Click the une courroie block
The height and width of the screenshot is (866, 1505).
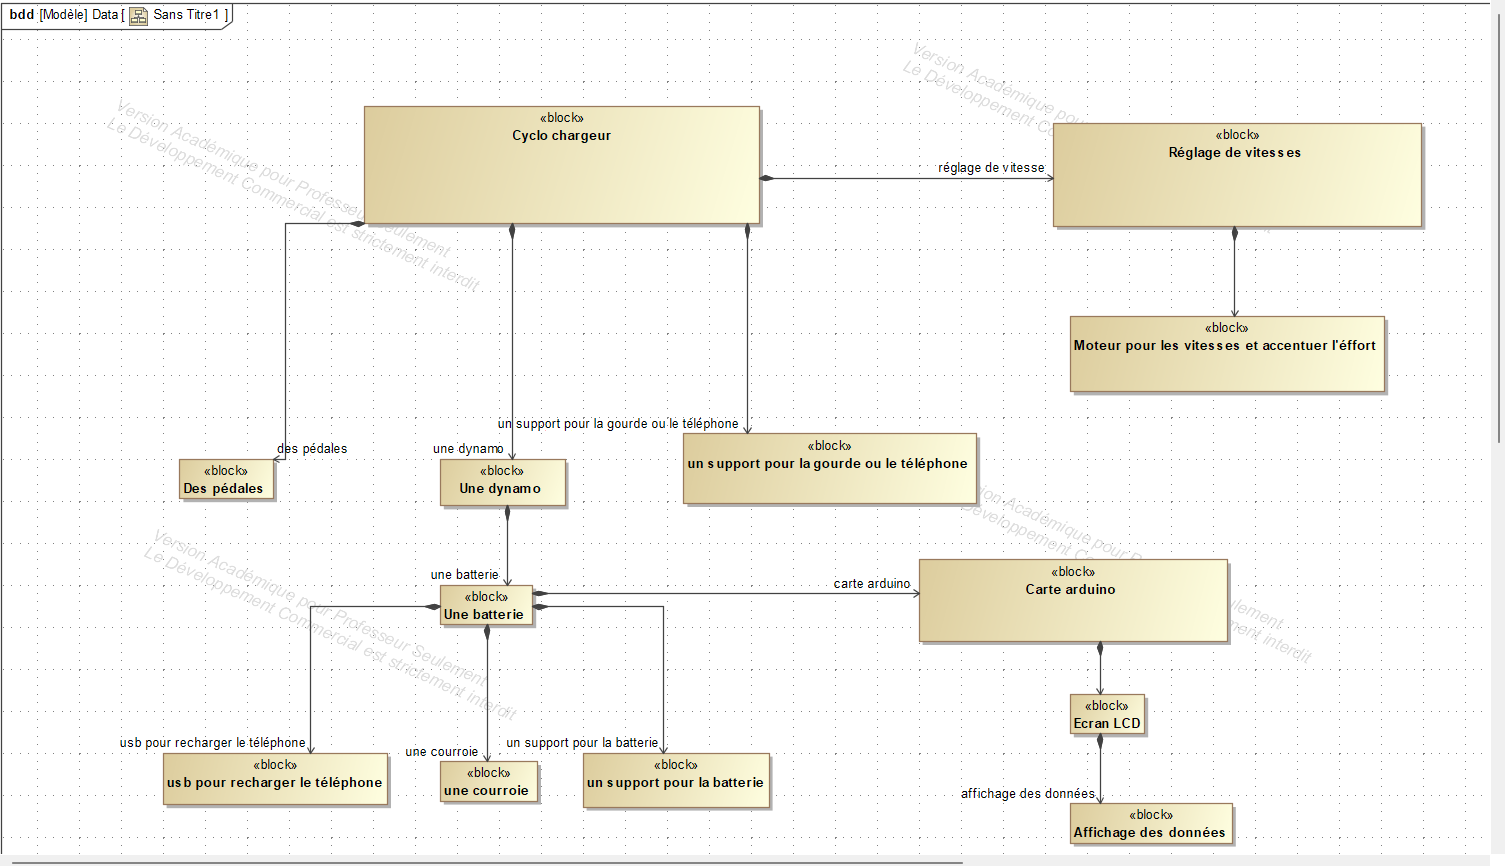pos(488,782)
